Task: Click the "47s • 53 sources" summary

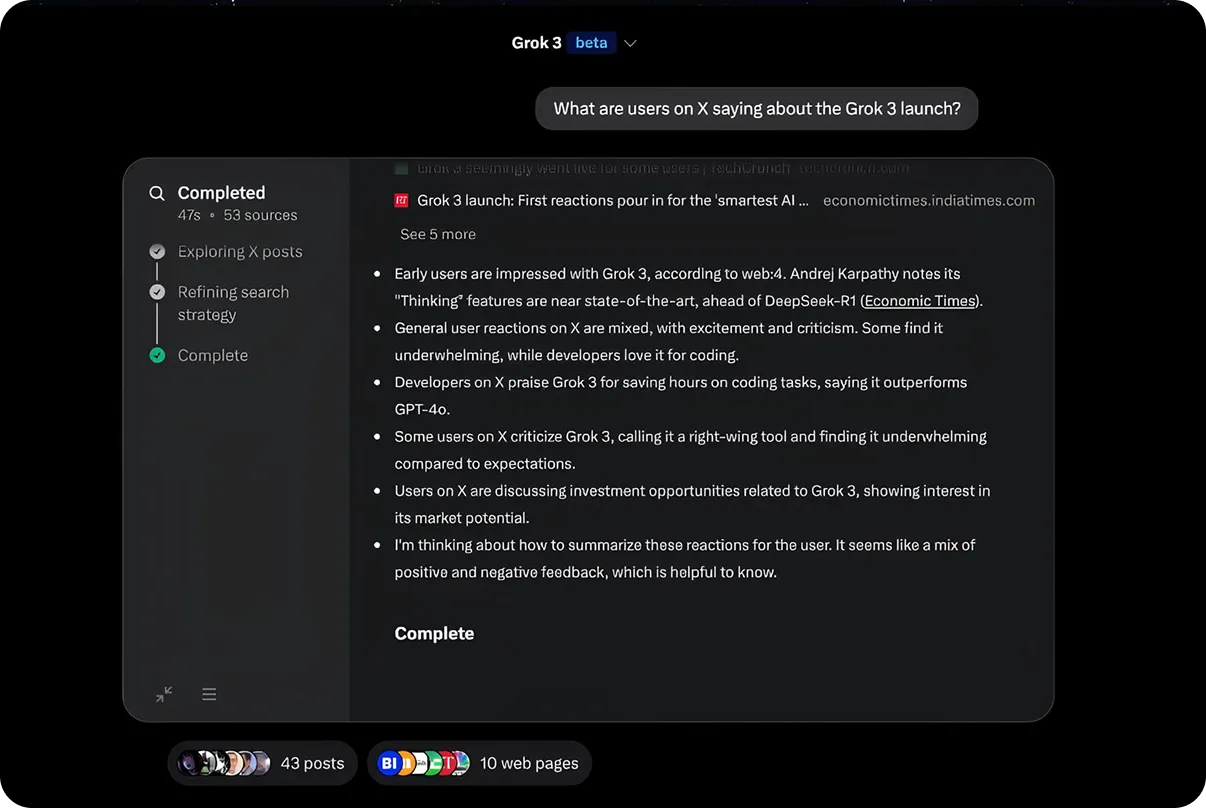Action: pos(237,215)
